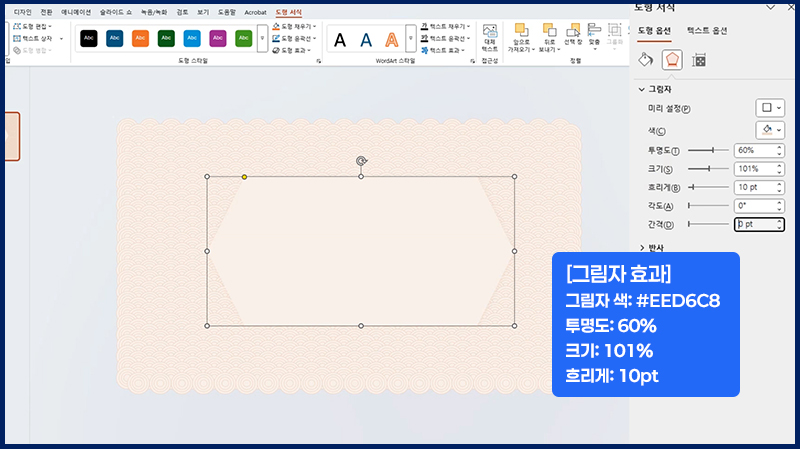800x449 pixels.
Task: Adjust the 투명도 slider
Action: (708, 150)
